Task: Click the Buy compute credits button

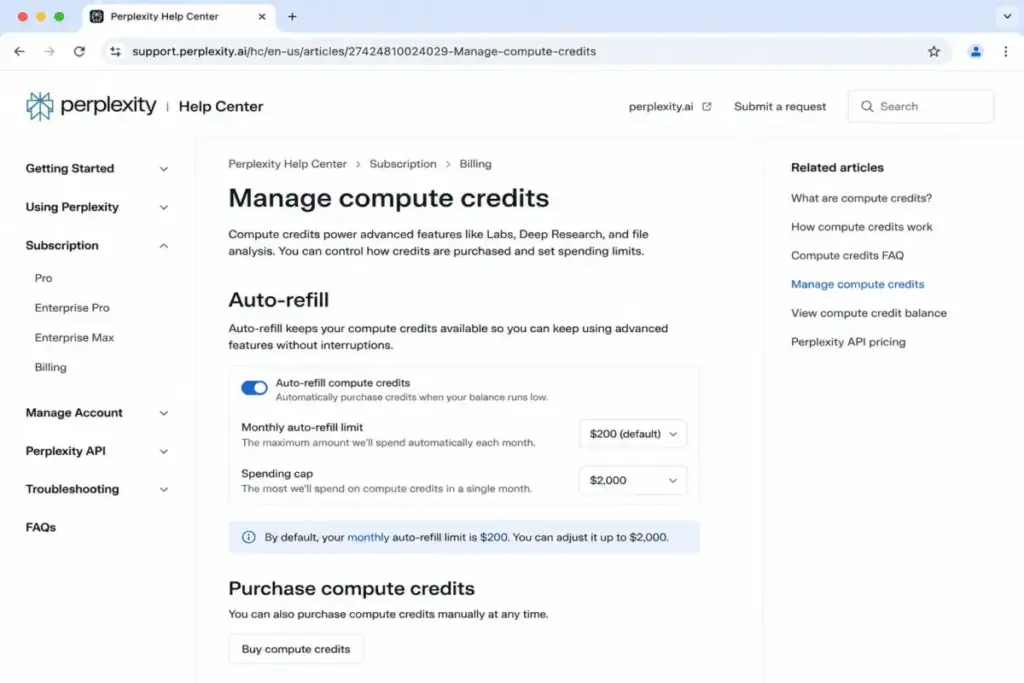Action: (x=296, y=649)
